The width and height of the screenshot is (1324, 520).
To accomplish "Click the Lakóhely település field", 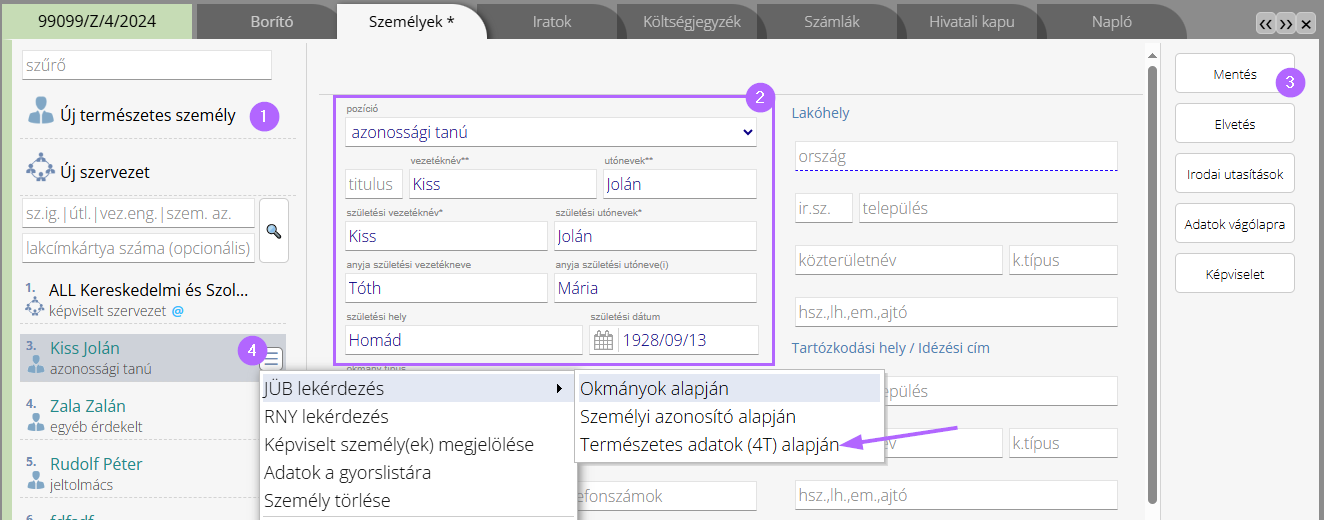I will [988, 208].
